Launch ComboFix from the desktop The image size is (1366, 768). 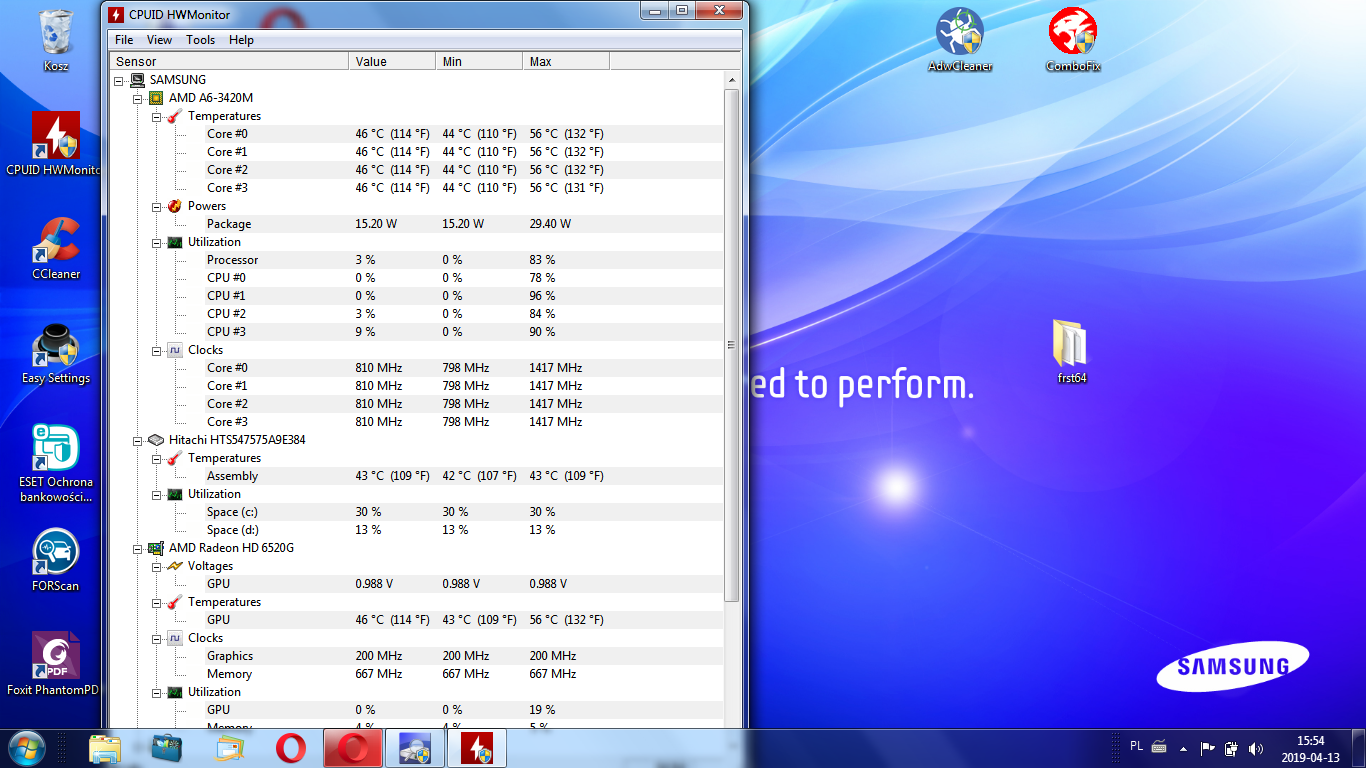coord(1073,40)
